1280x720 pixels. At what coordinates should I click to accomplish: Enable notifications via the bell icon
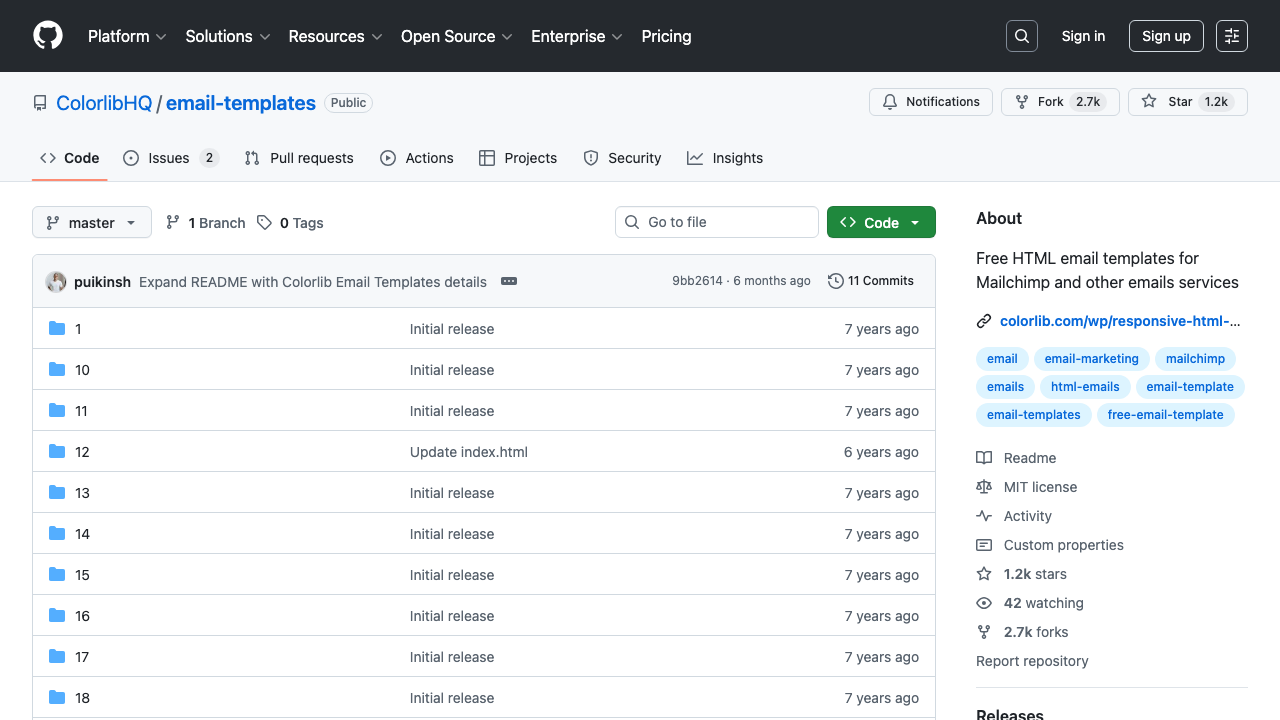click(890, 101)
